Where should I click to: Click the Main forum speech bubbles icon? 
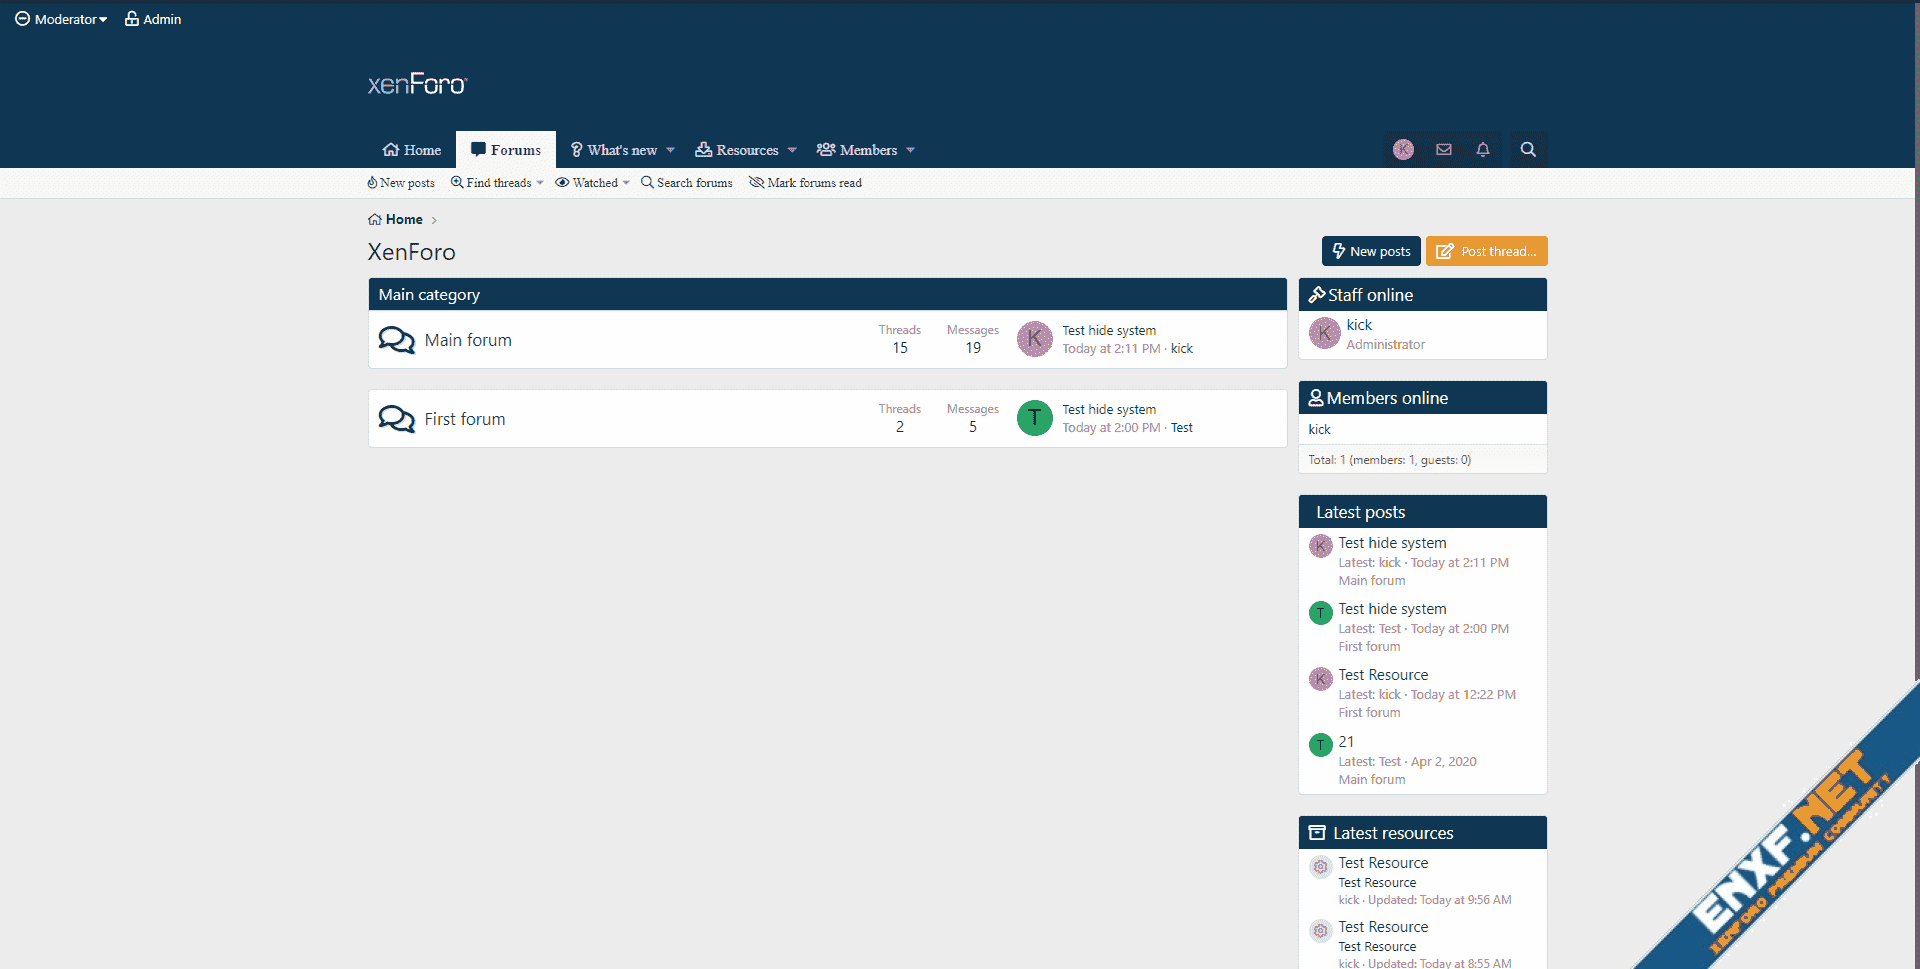396,340
